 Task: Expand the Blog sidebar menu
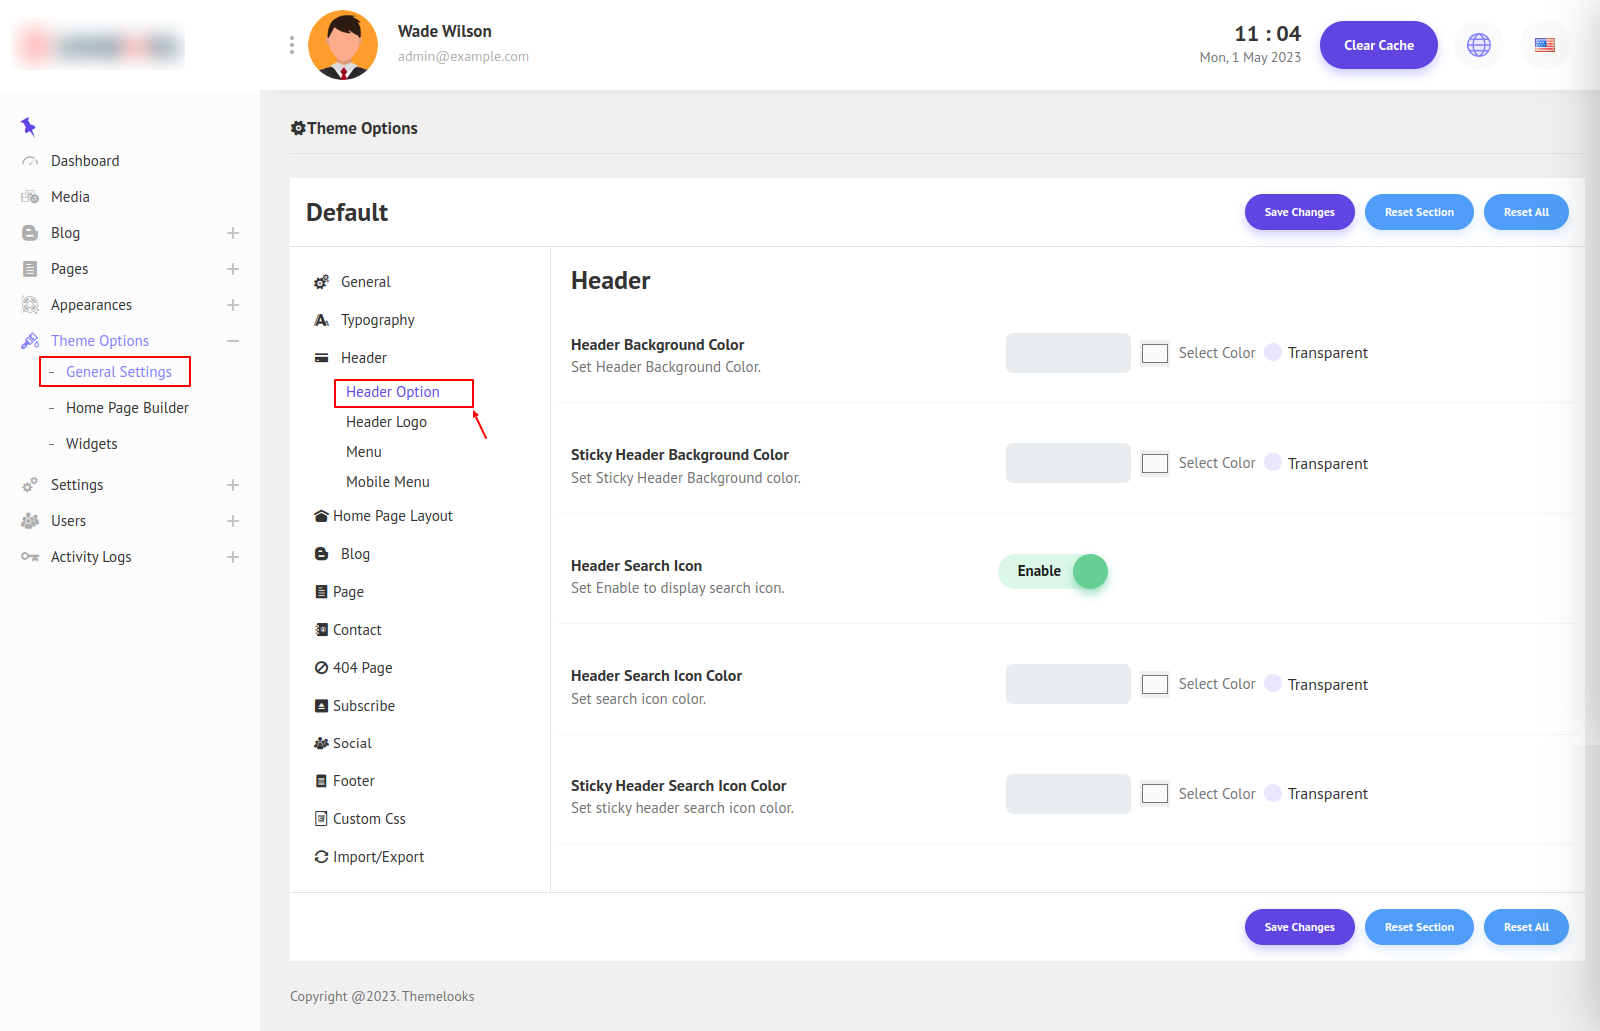pos(233,233)
